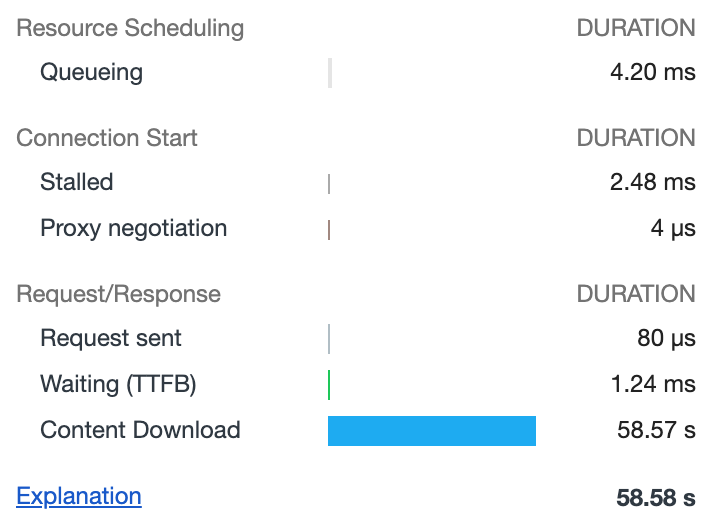The height and width of the screenshot is (526, 720).
Task: Click the bold 58.58 s total time
Action: [x=656, y=497]
